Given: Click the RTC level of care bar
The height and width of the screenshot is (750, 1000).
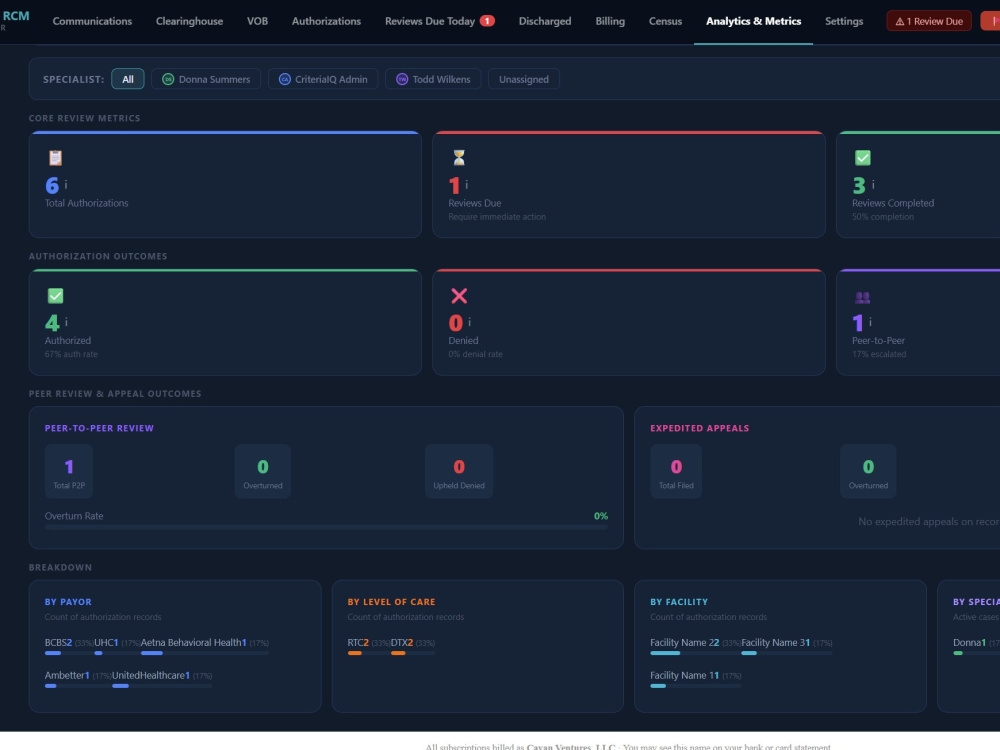Looking at the screenshot, I should point(369,653).
